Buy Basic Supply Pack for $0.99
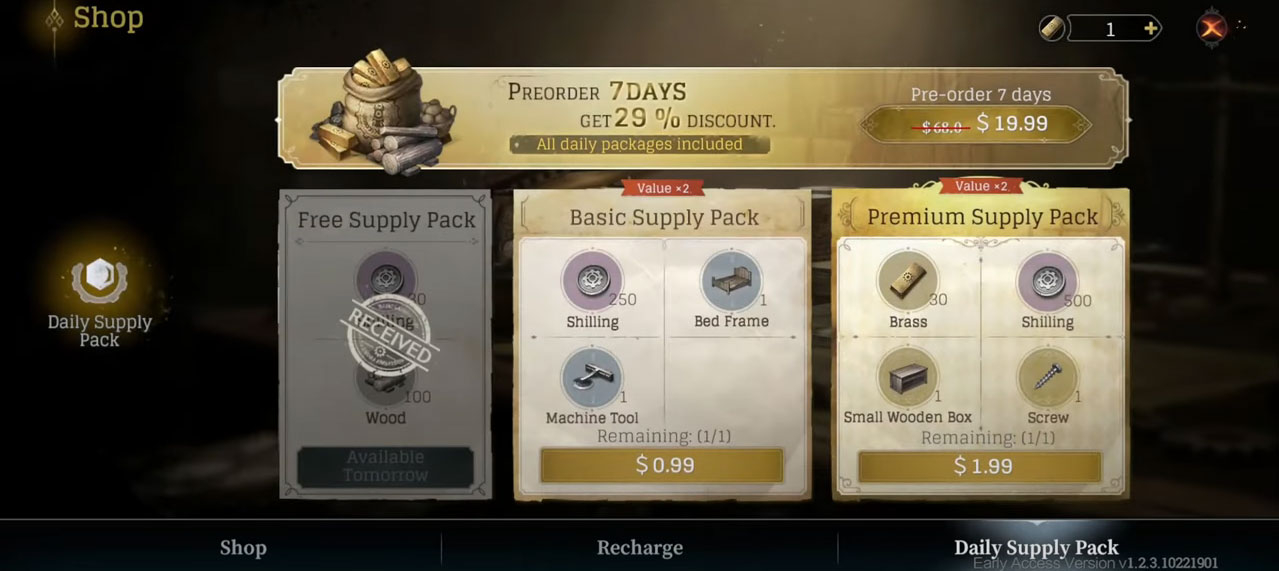1279x571 pixels. (x=662, y=465)
